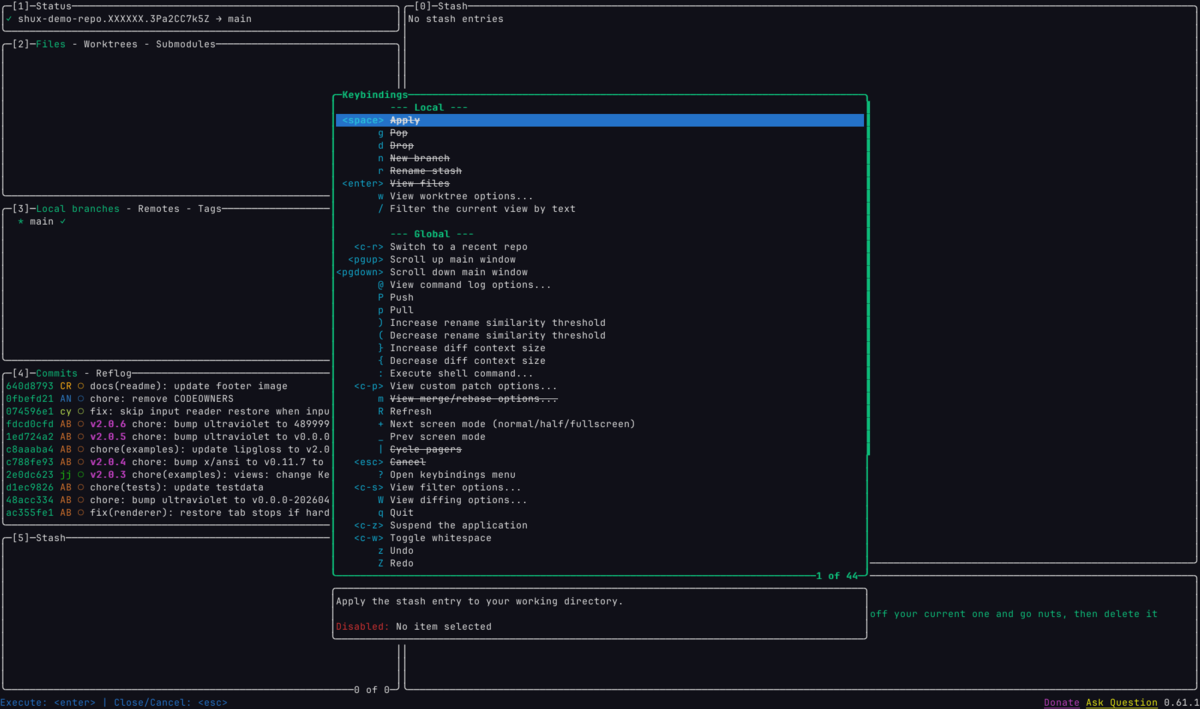Choose Switch to a recent repo
Screen dimensions: 1200x709
pos(600,247)
